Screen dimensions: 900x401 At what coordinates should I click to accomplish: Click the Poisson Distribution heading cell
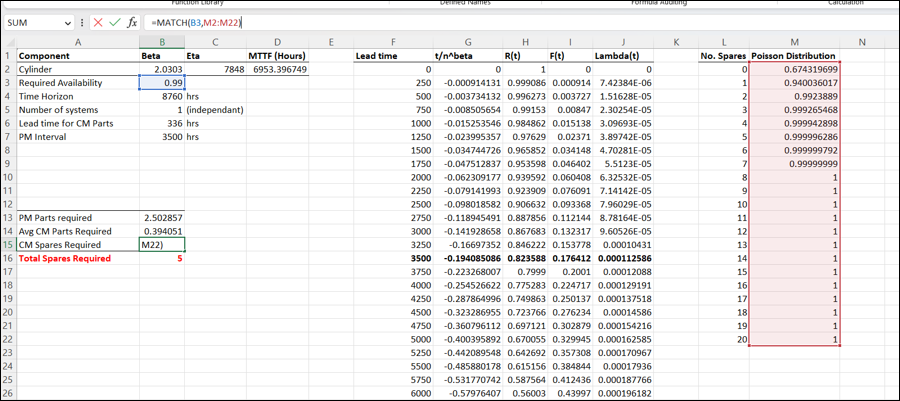(794, 56)
